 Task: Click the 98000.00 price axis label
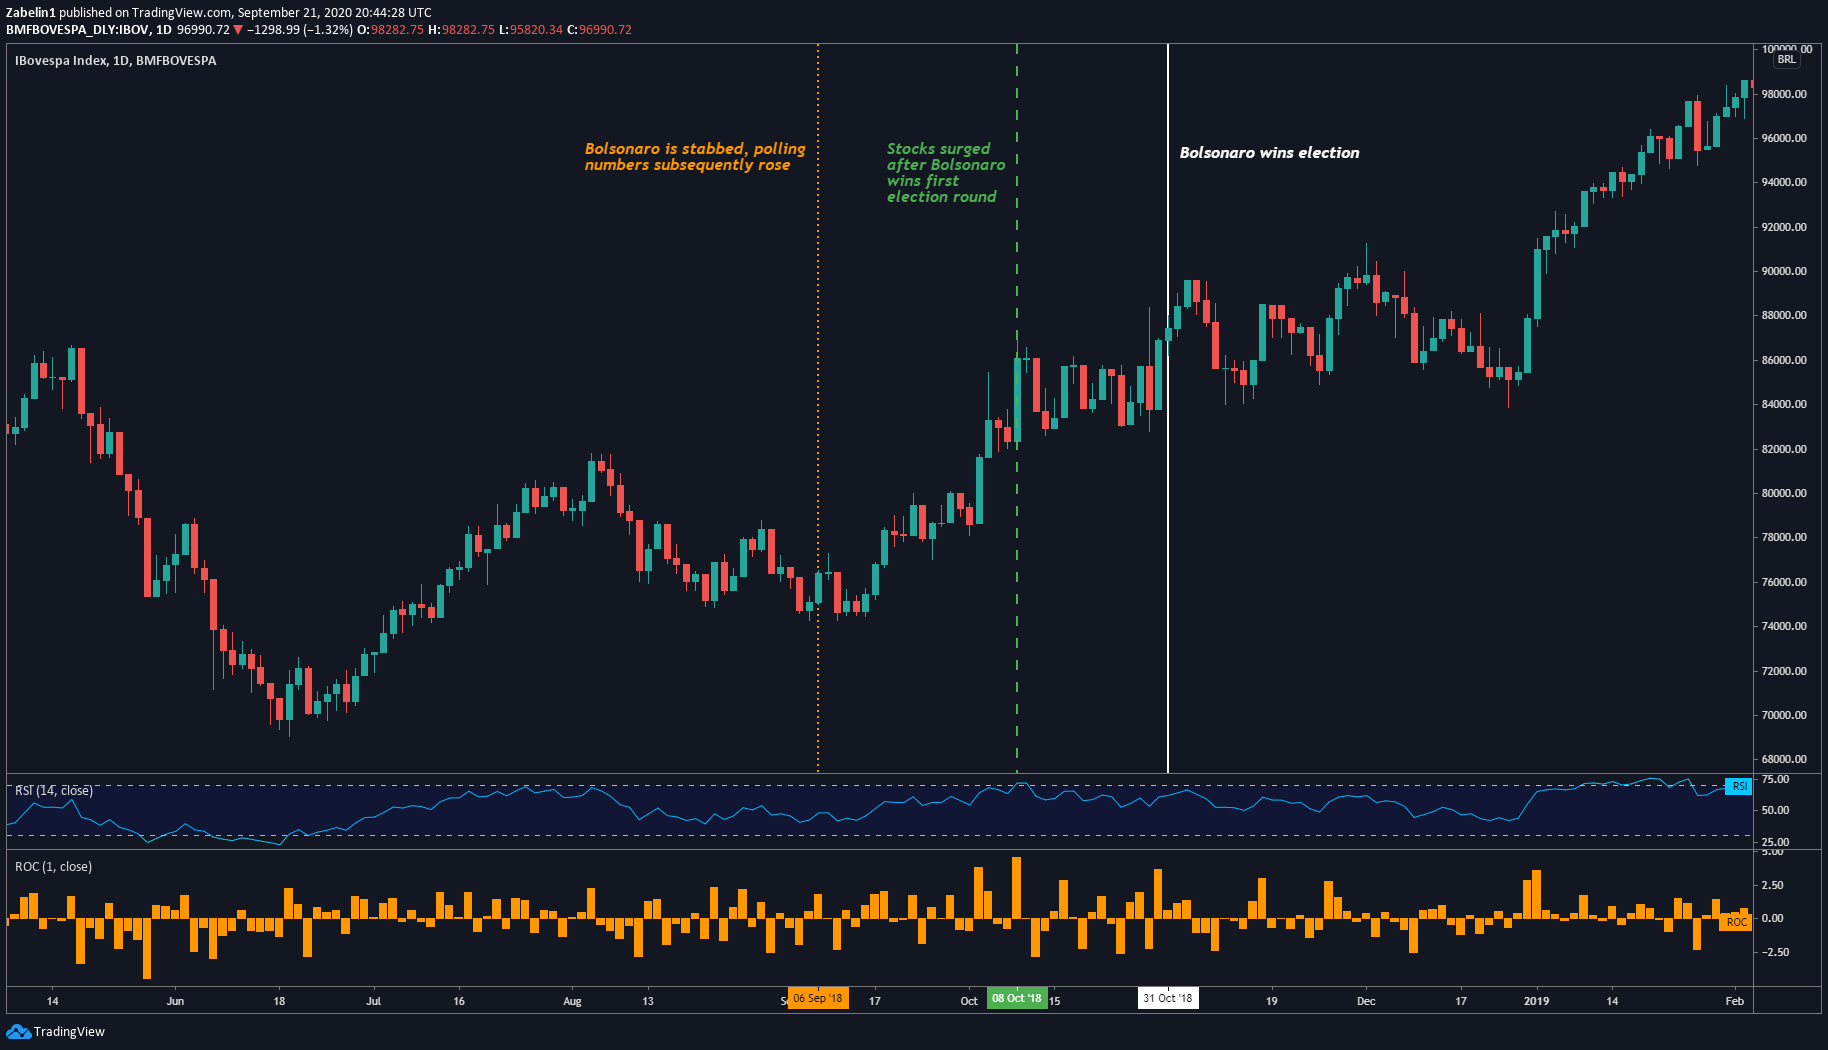coord(1784,94)
